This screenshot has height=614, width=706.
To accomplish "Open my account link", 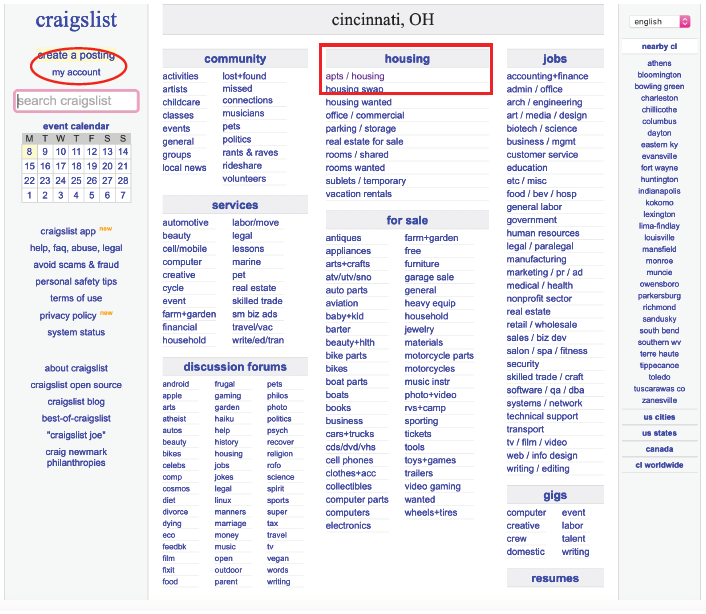I will pos(76,72).
